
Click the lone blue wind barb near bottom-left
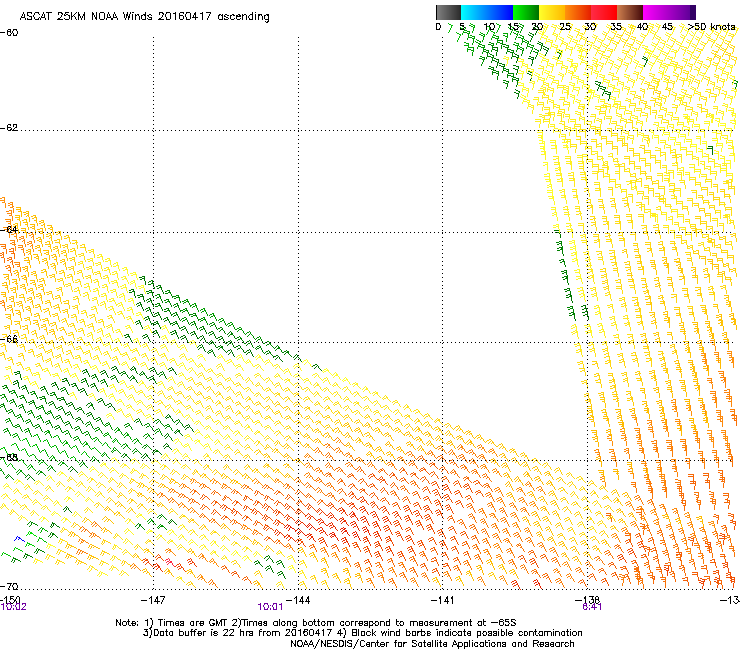tap(19, 539)
